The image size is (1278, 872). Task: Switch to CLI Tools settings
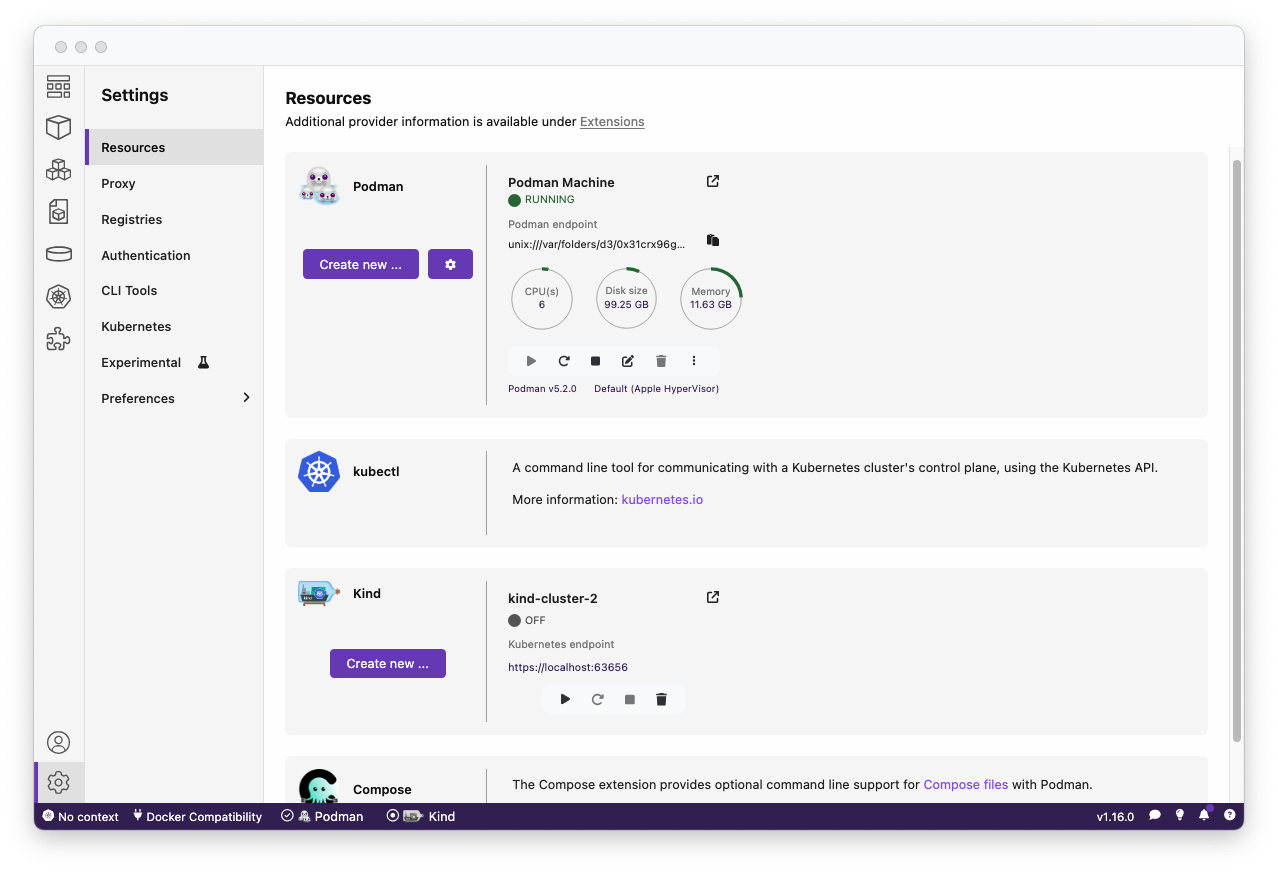(129, 290)
